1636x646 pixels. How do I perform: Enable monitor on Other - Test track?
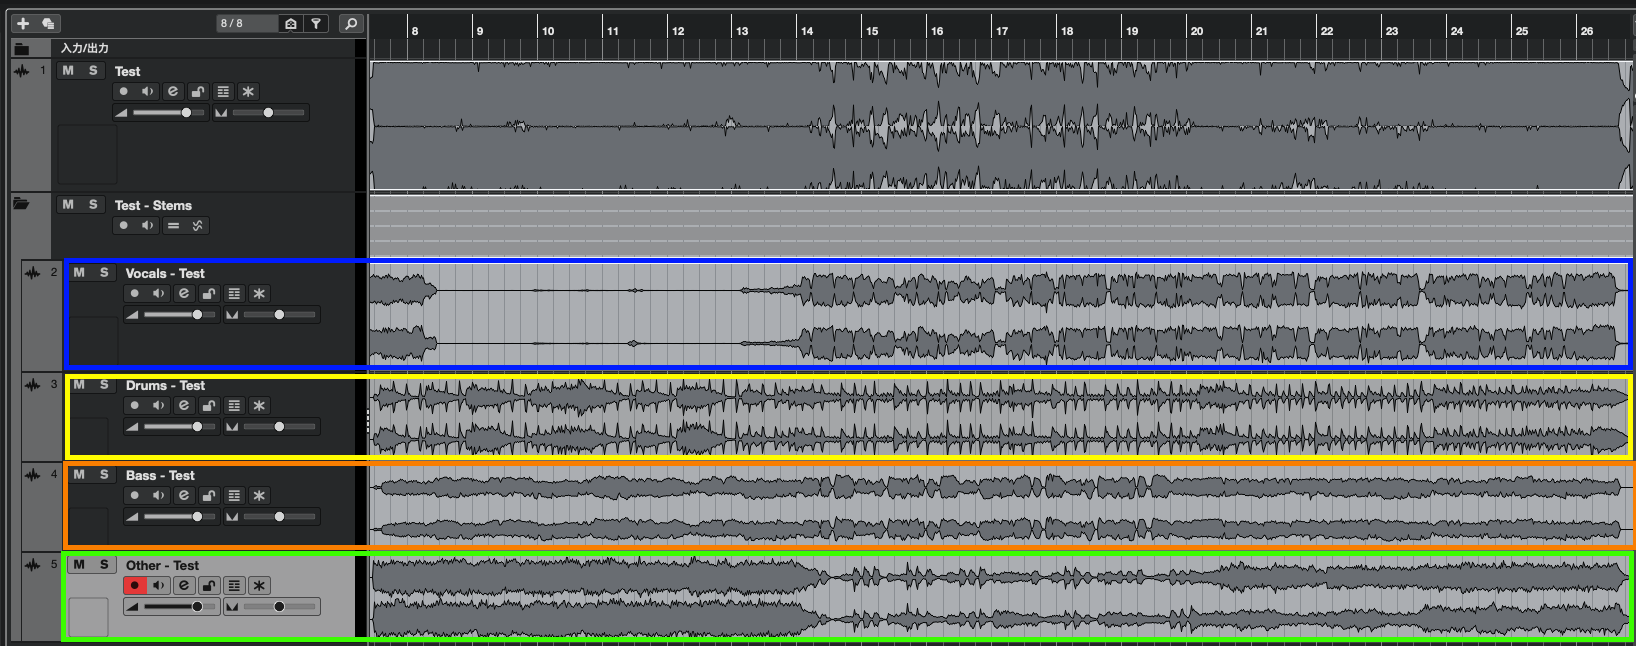[x=159, y=586]
